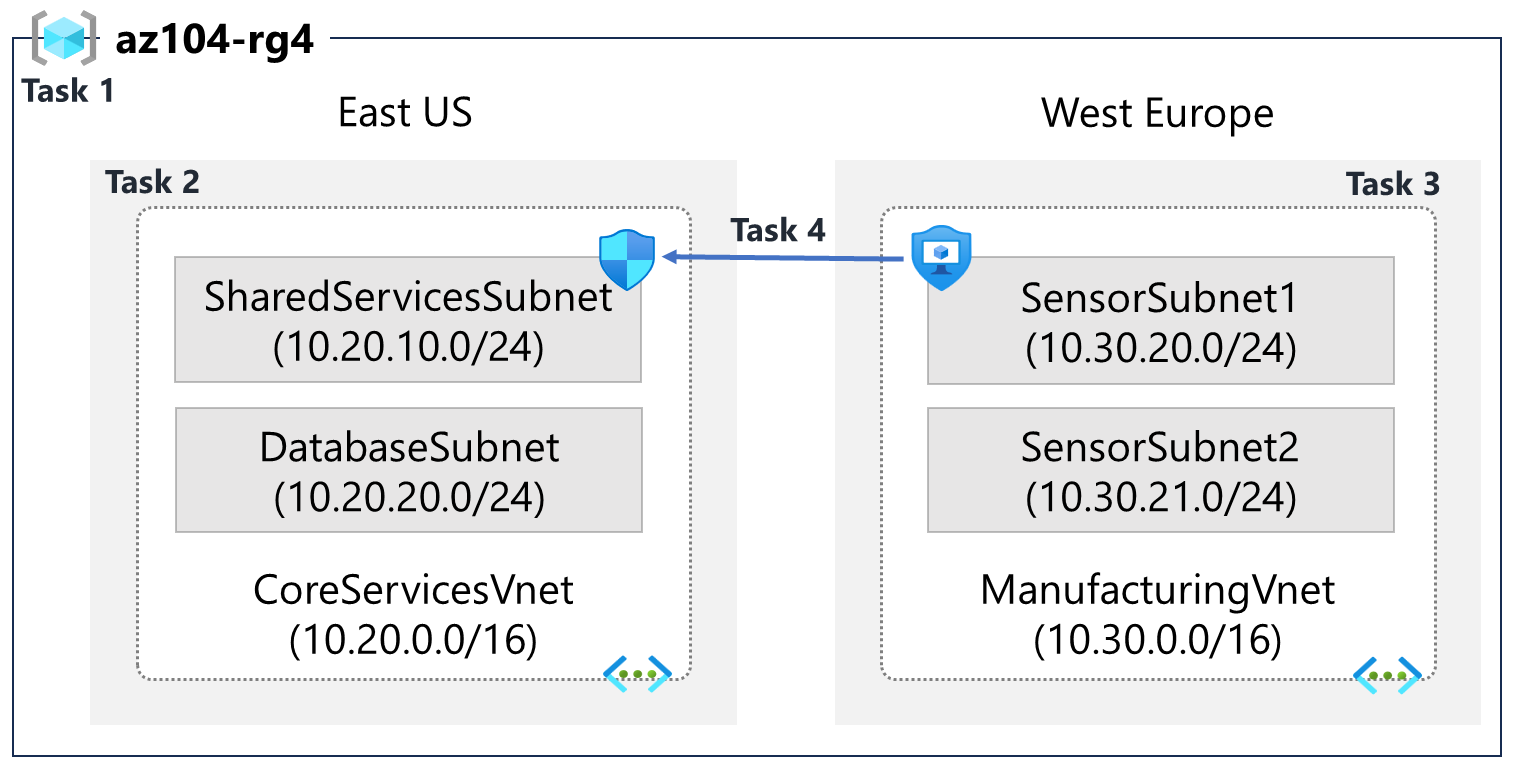This screenshot has height=757, width=1515.
Task: Click the Task 3 label
Action: 1392,184
